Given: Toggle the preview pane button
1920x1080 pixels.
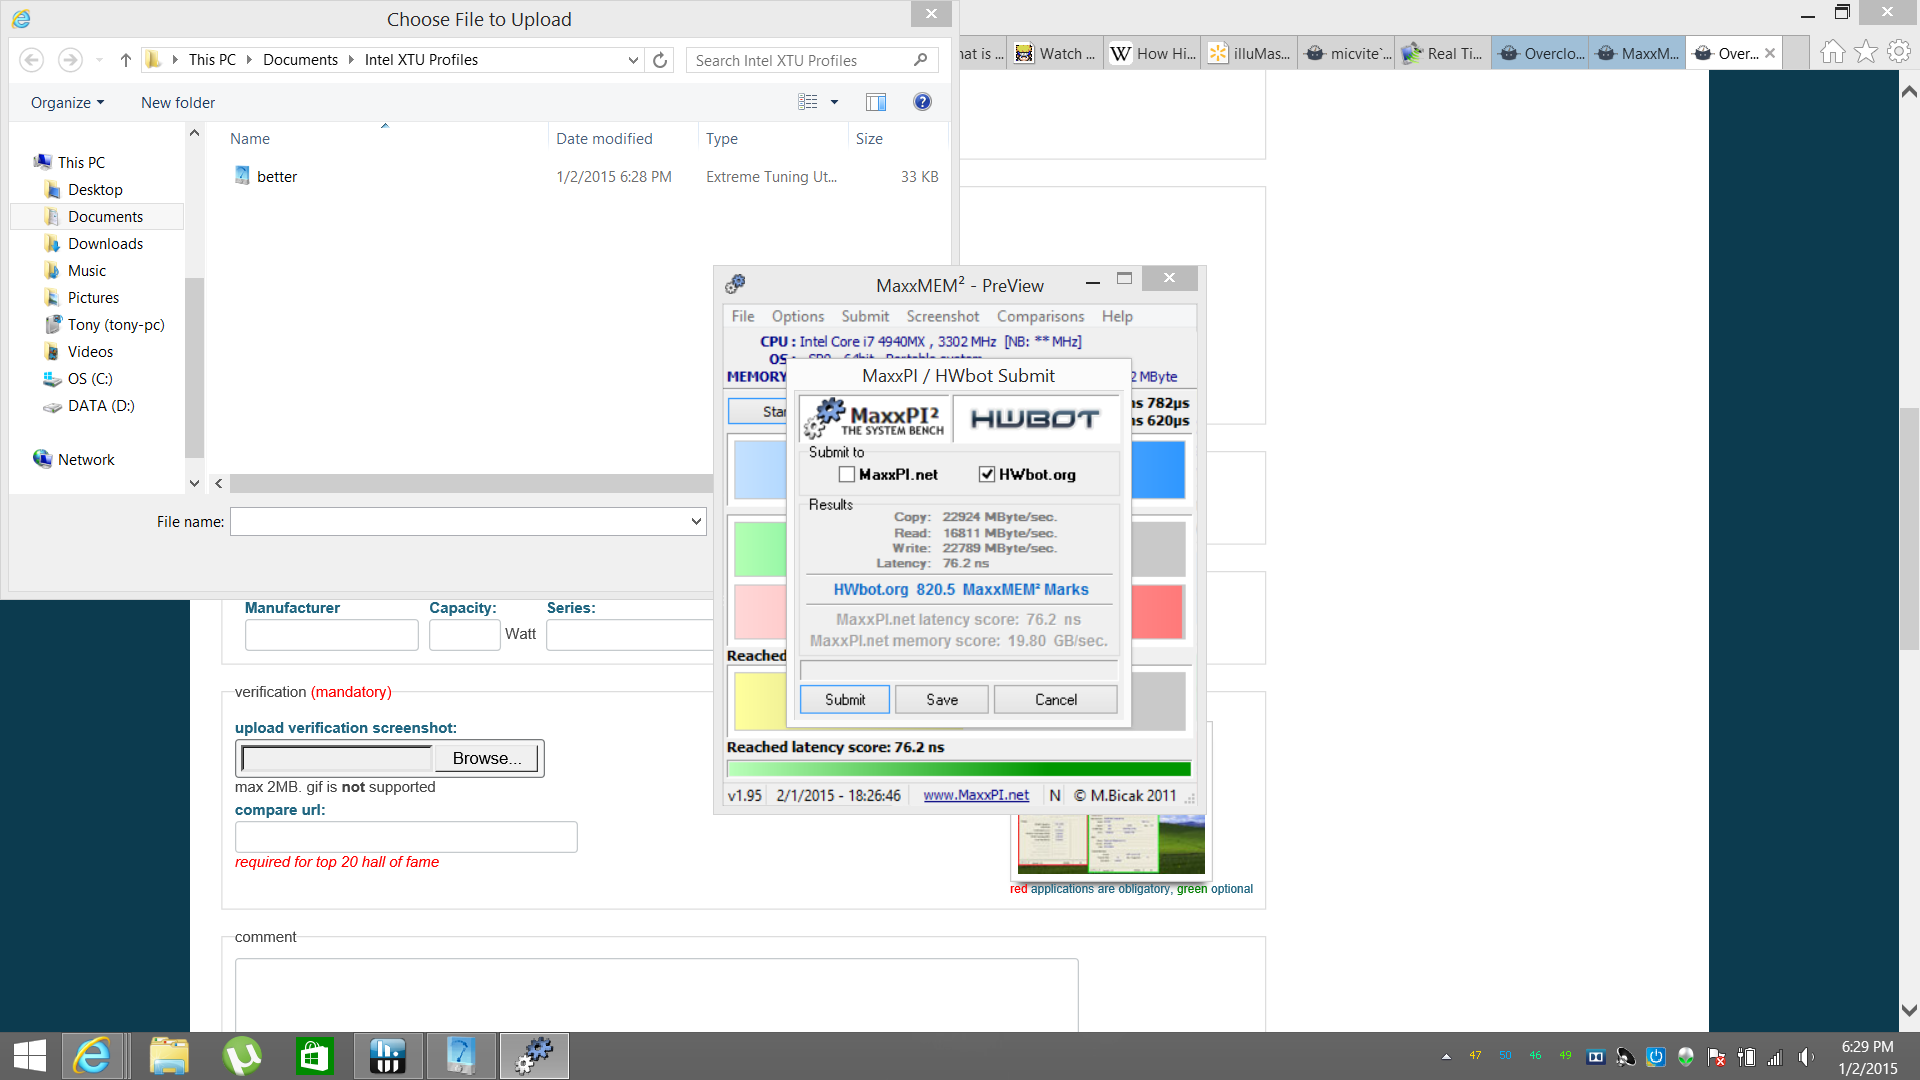Looking at the screenshot, I should (876, 102).
